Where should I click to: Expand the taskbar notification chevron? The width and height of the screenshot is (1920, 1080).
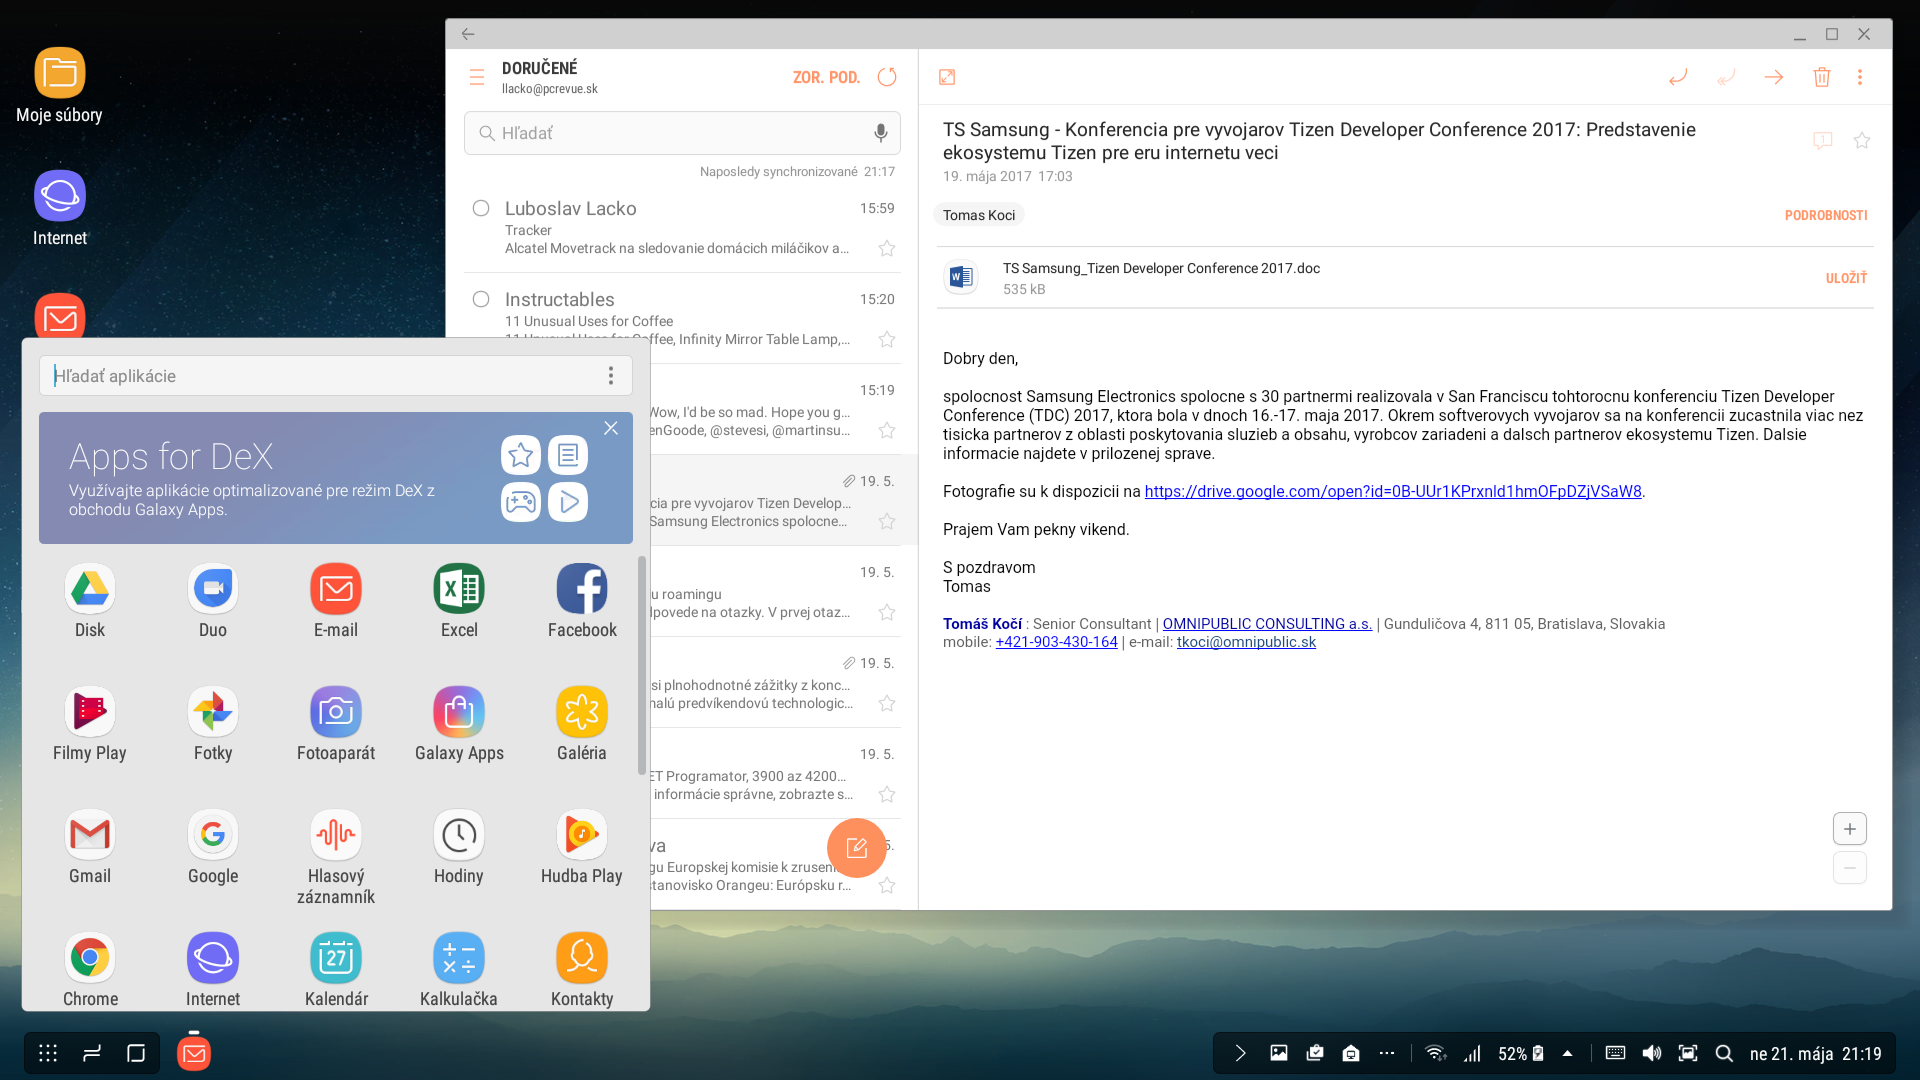coord(1240,1053)
